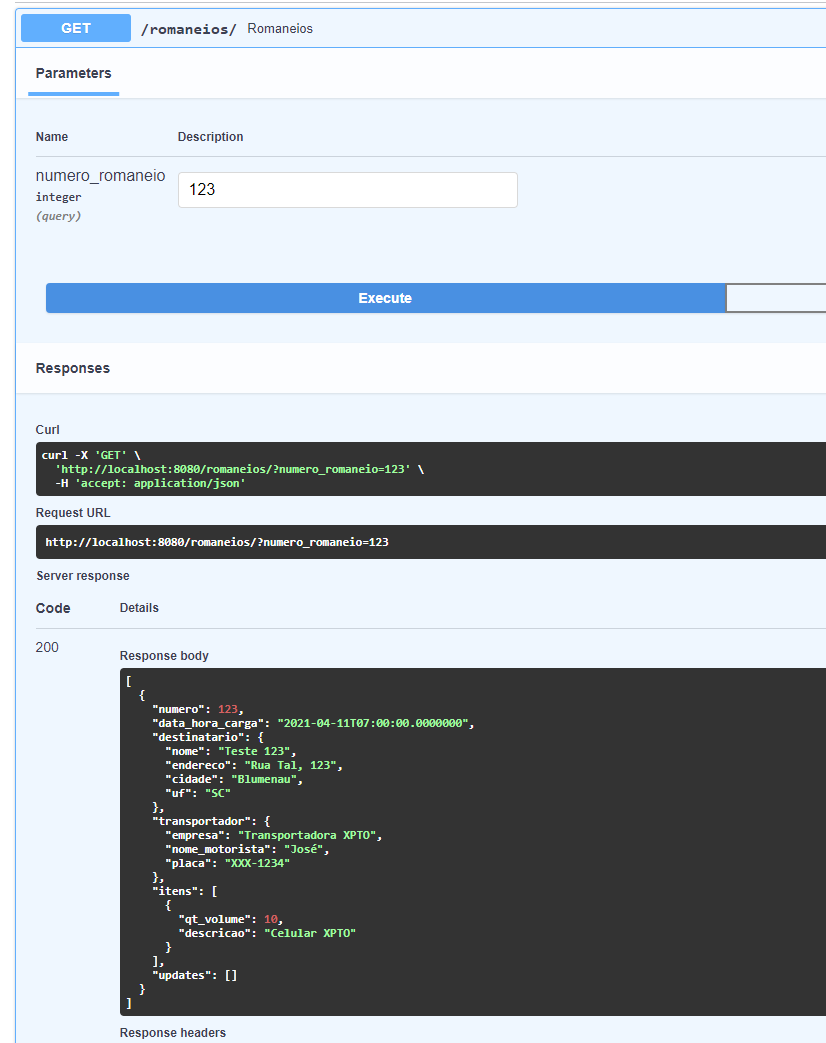Screen dimensions: 826x1043
Task: Click the curl -X 'GET' command line
Action: pyautogui.click(x=91, y=455)
